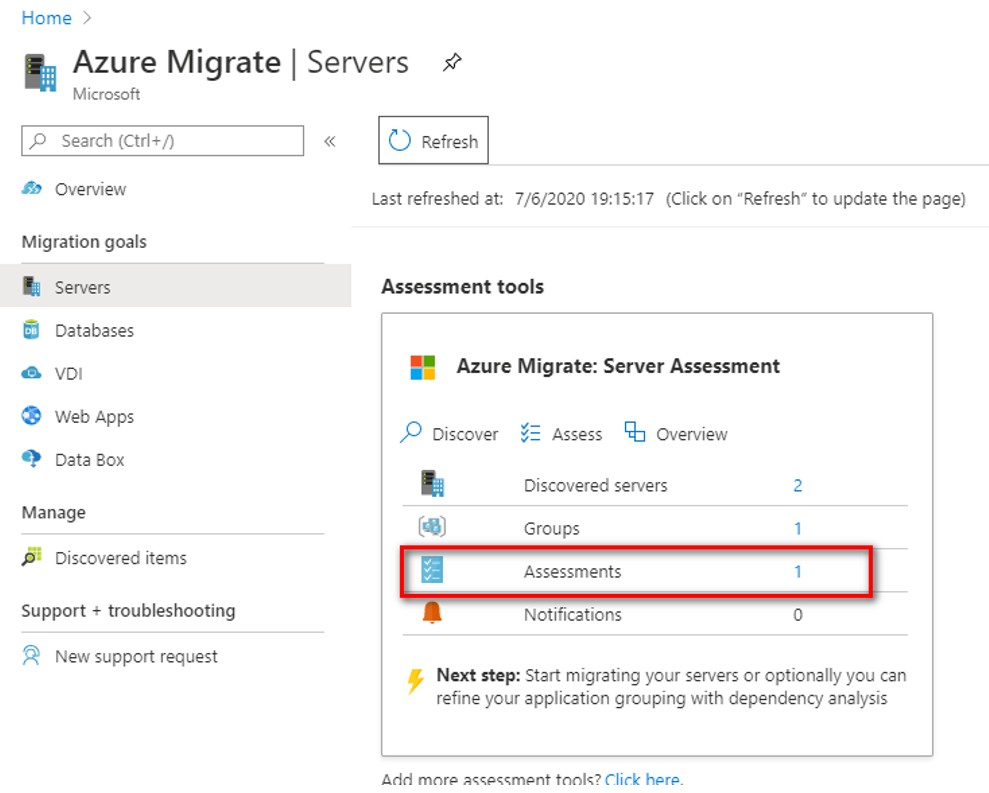Open Overview in the sidebar
The image size is (989, 793).
(90, 189)
